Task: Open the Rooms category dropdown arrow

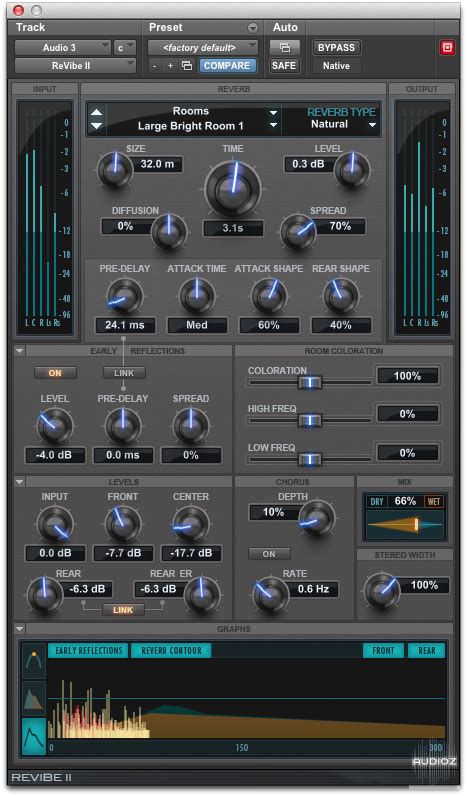Action: click(x=274, y=112)
